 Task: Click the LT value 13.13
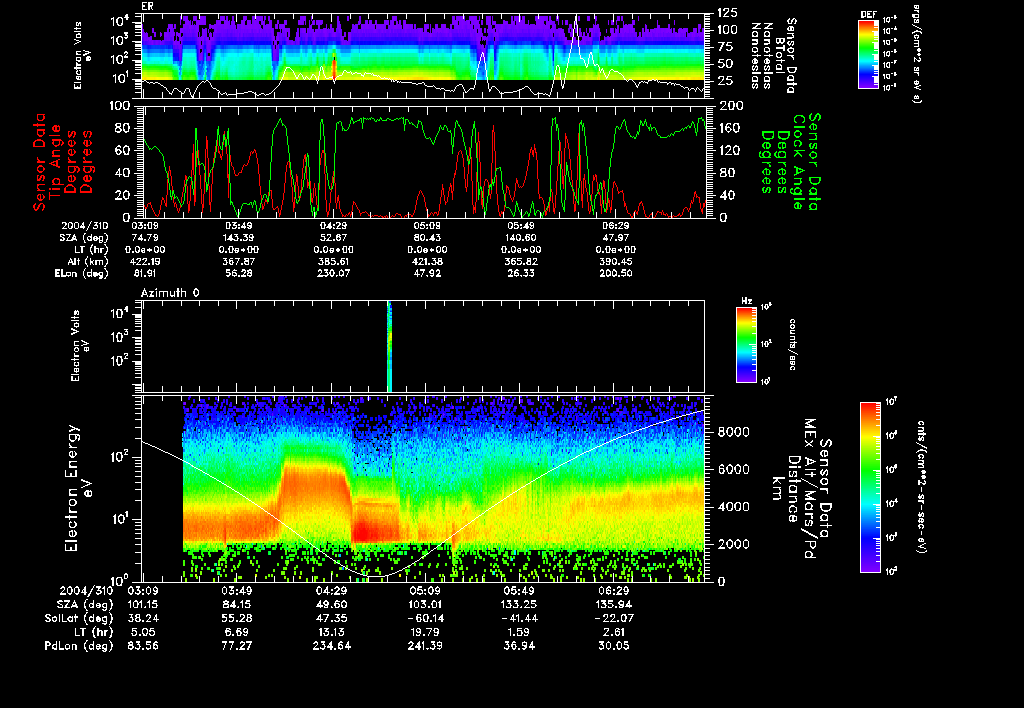click(332, 632)
